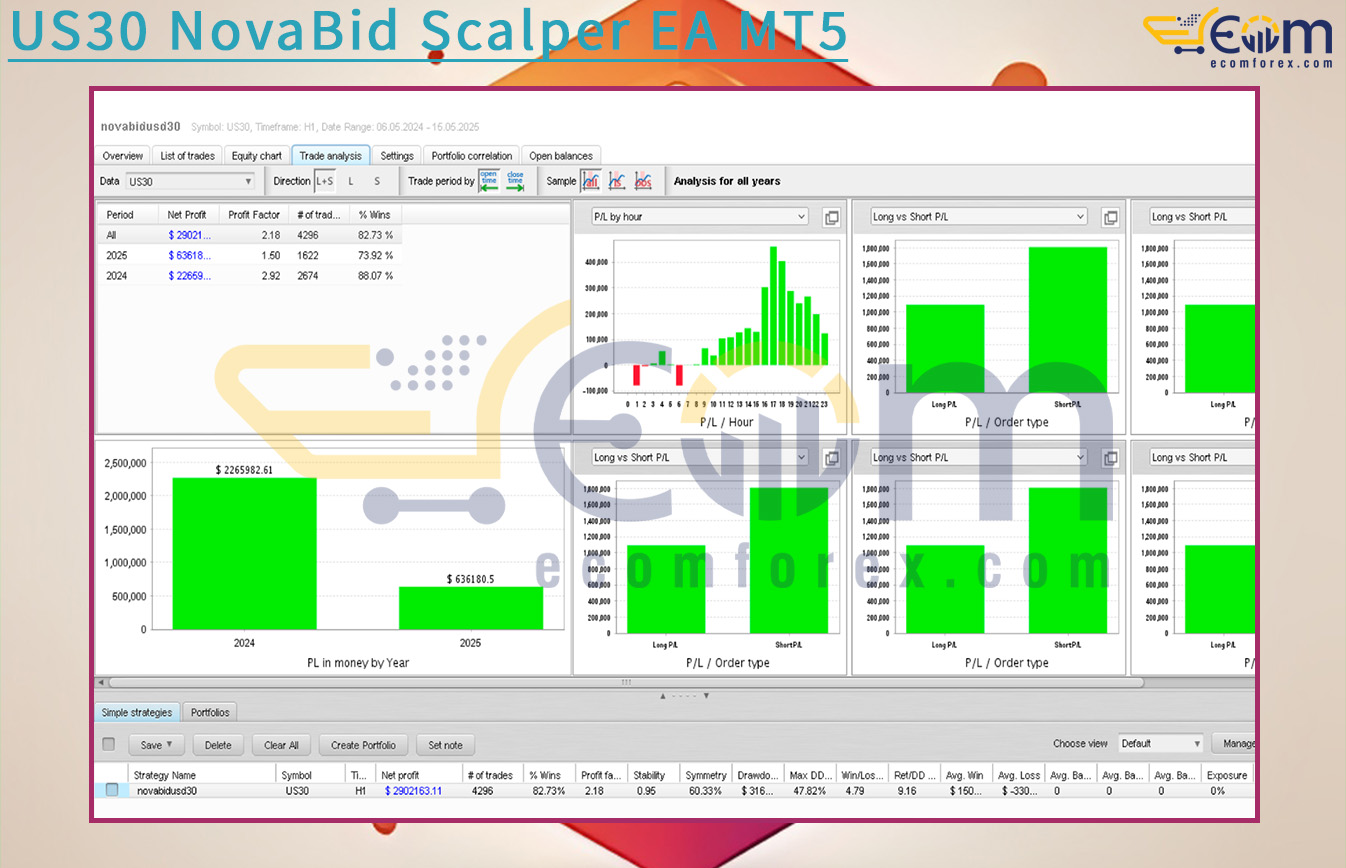Click the partially visible Manage button

click(1234, 744)
